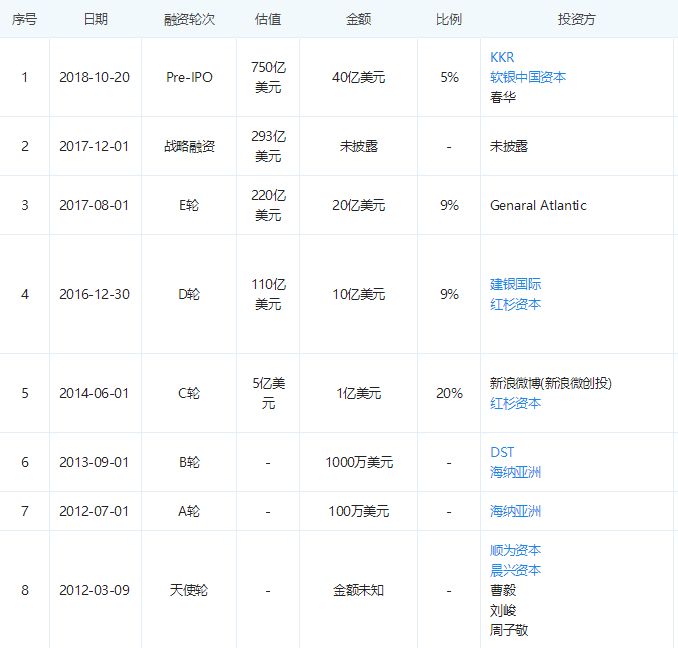Screen dimensions: 678x648
Task: Click the 投资方 column header
Action: click(577, 19)
